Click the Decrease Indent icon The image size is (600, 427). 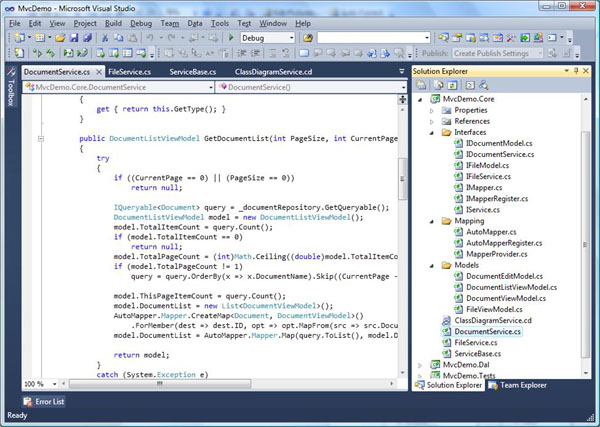tap(241, 53)
